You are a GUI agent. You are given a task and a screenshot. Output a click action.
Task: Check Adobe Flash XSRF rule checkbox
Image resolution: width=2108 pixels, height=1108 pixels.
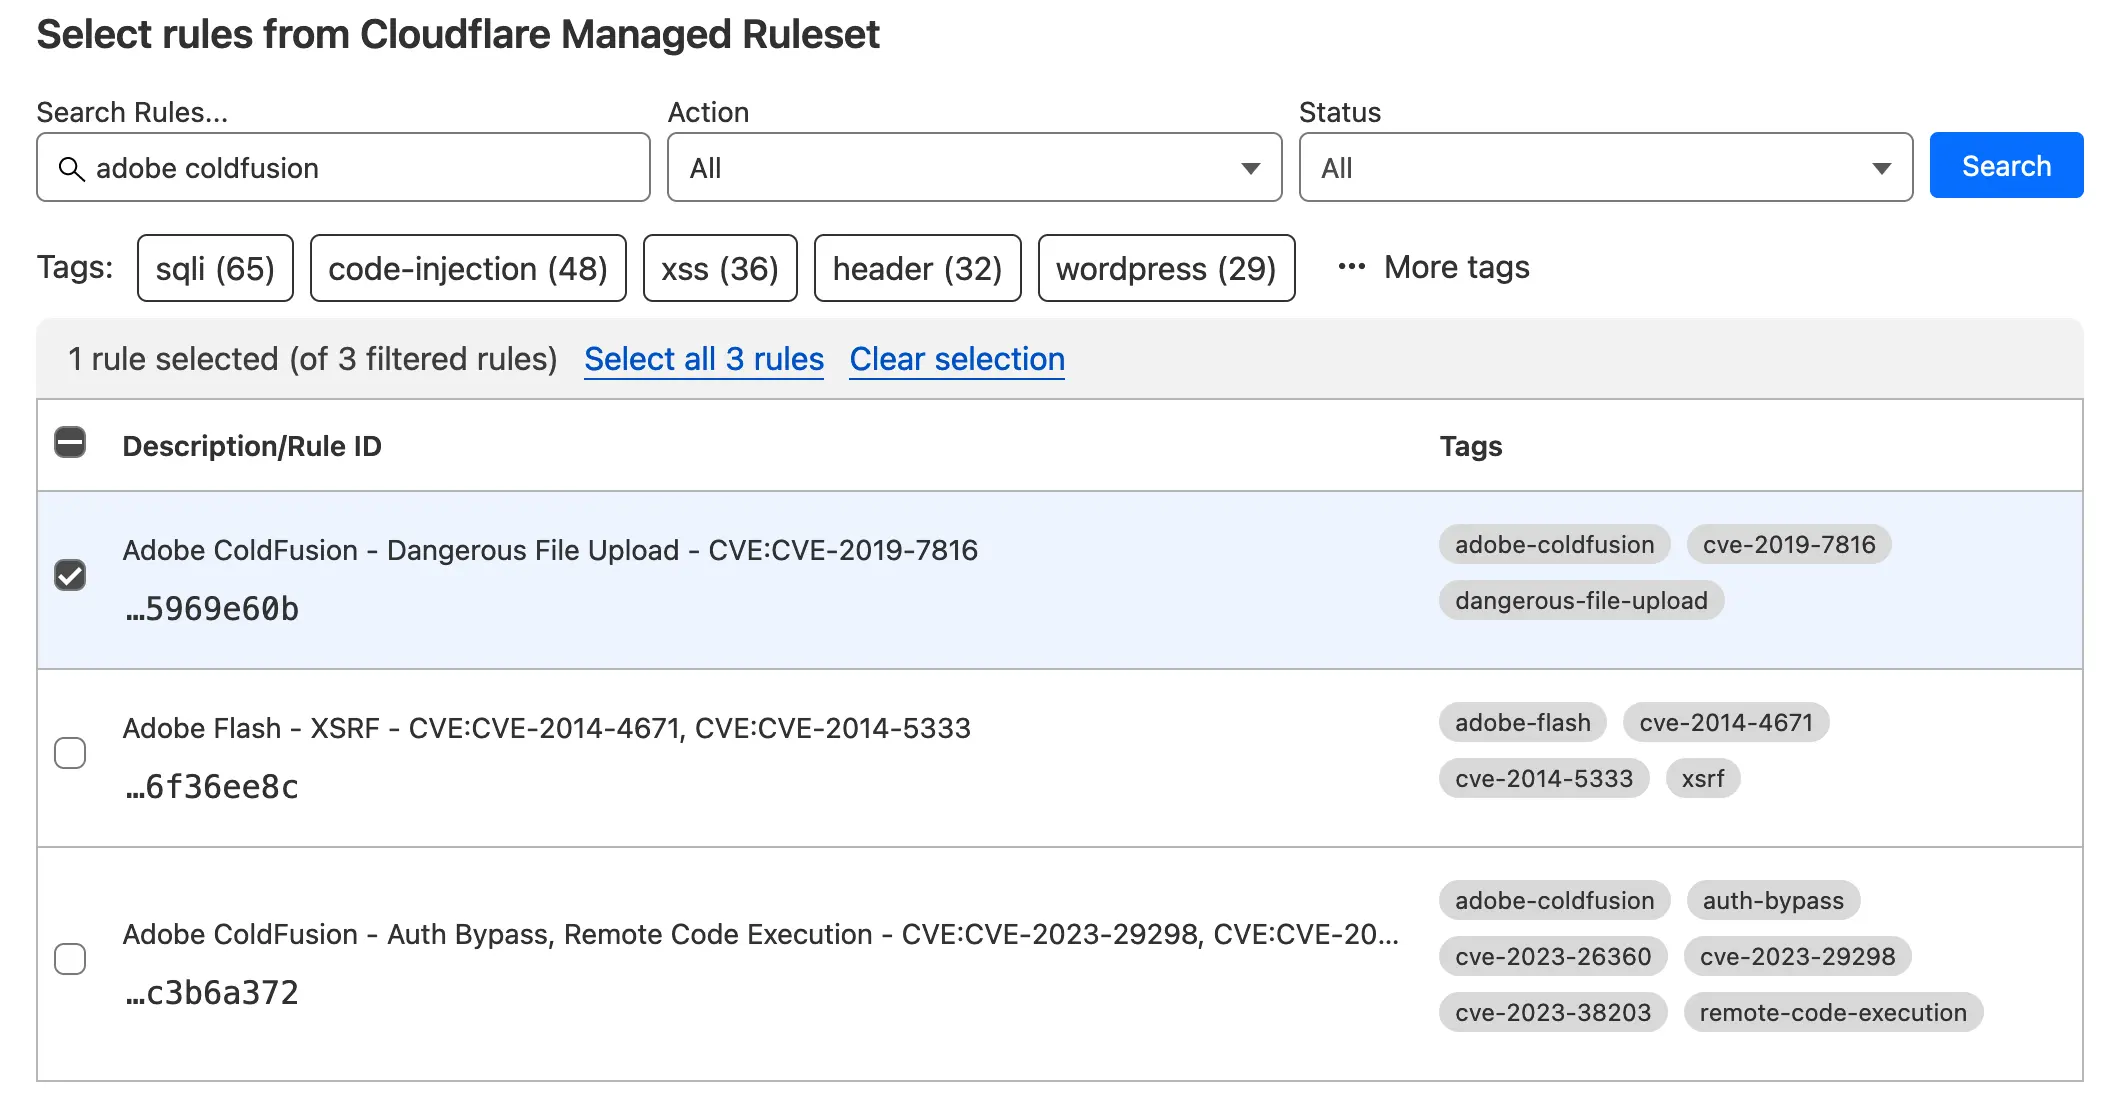coord(70,753)
